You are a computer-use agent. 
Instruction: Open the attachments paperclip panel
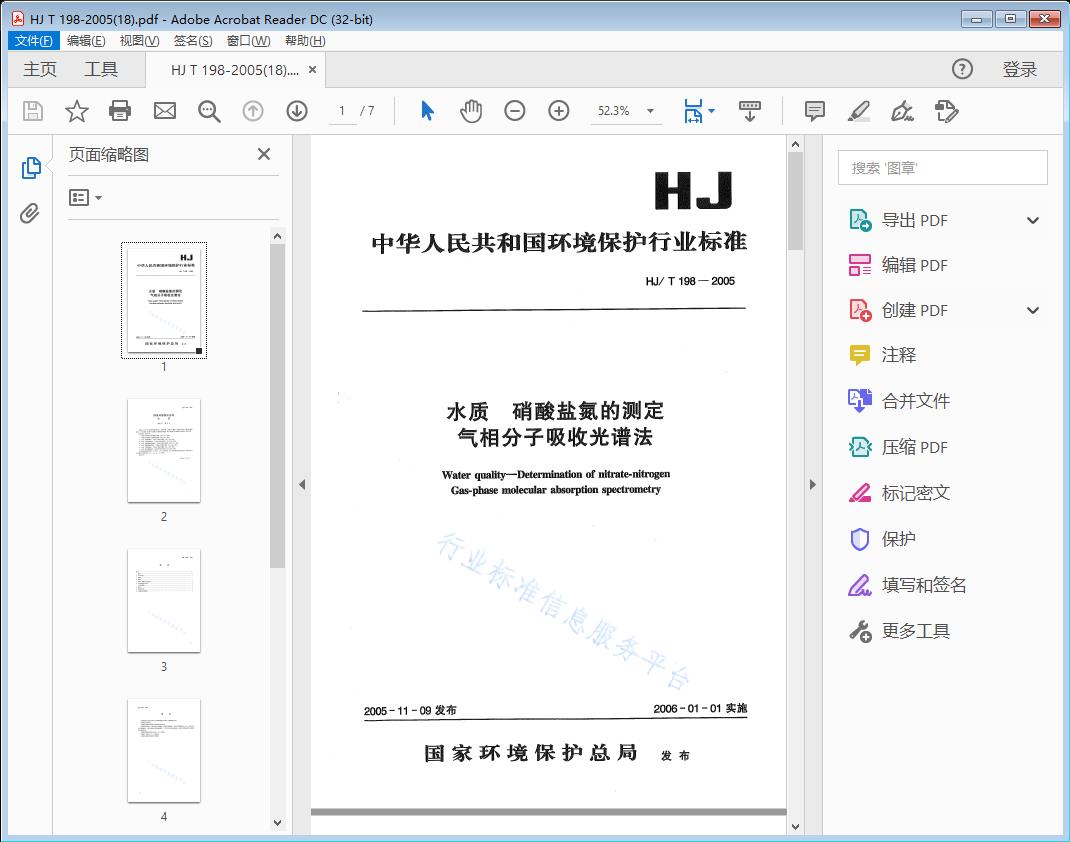pyautogui.click(x=28, y=211)
